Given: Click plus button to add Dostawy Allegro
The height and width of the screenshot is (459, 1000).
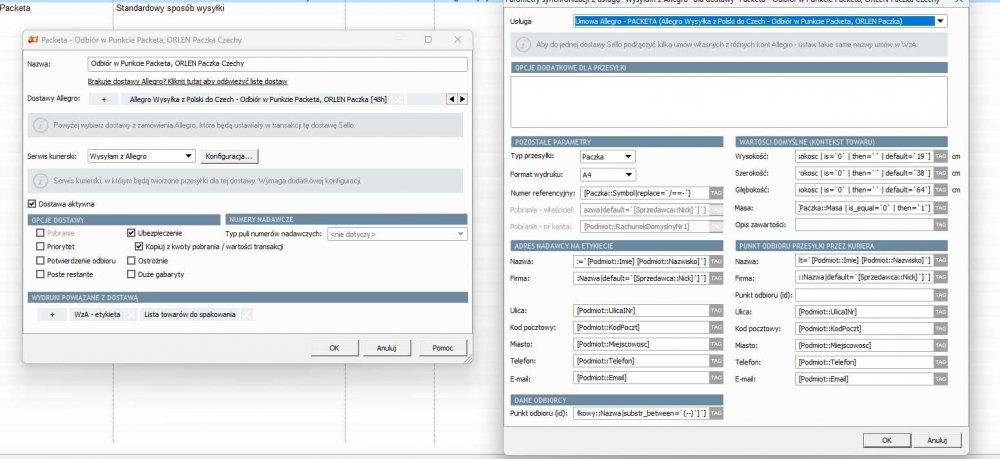Looking at the screenshot, I should pyautogui.click(x=104, y=99).
